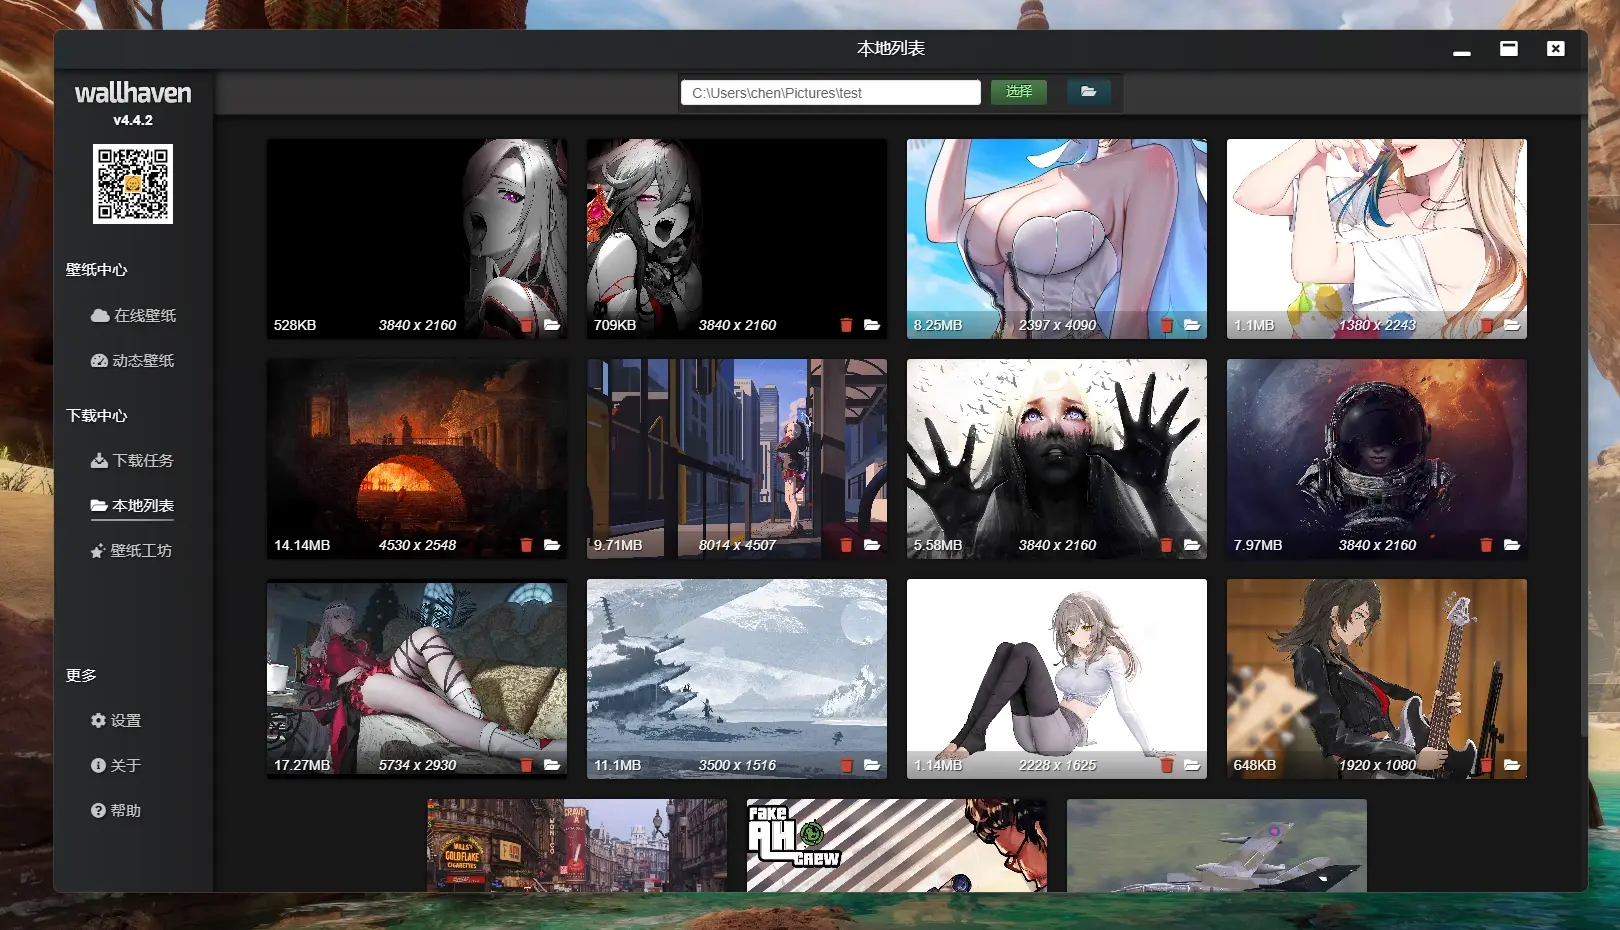Open folder for the 9.71MB wallpaper

coord(872,545)
